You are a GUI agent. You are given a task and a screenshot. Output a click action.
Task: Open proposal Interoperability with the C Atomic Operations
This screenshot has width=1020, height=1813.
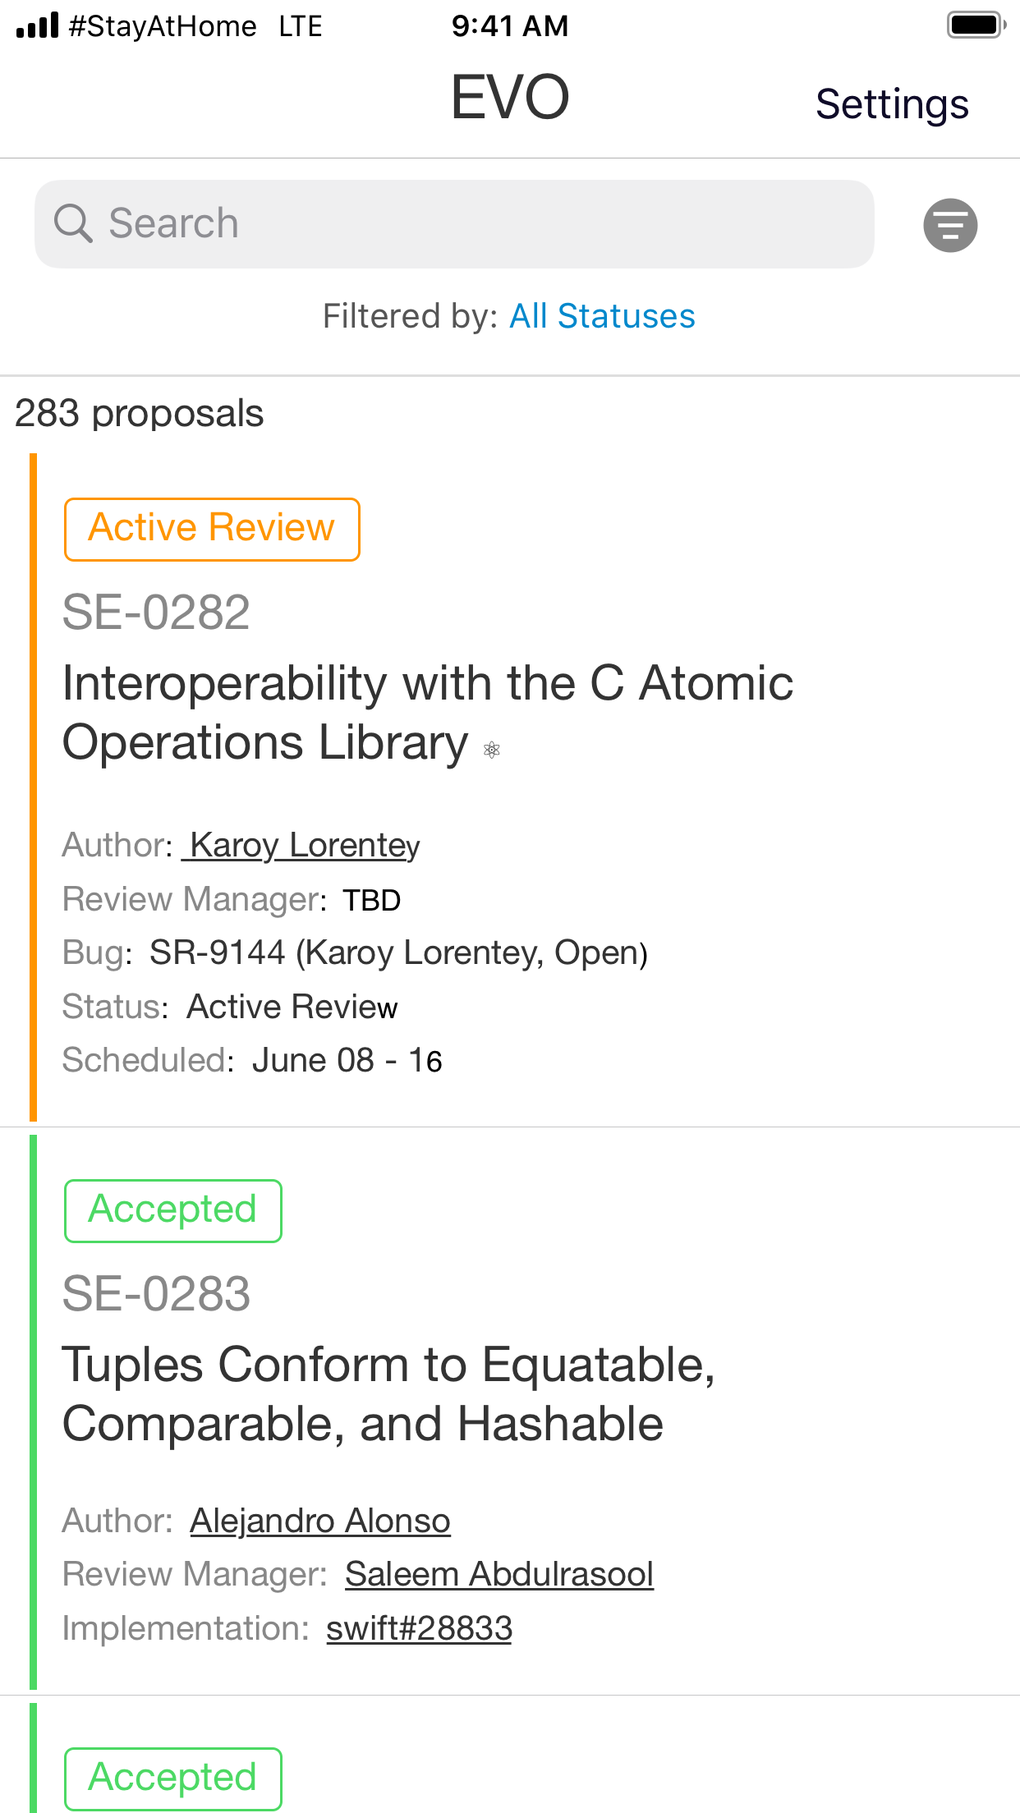tap(427, 713)
